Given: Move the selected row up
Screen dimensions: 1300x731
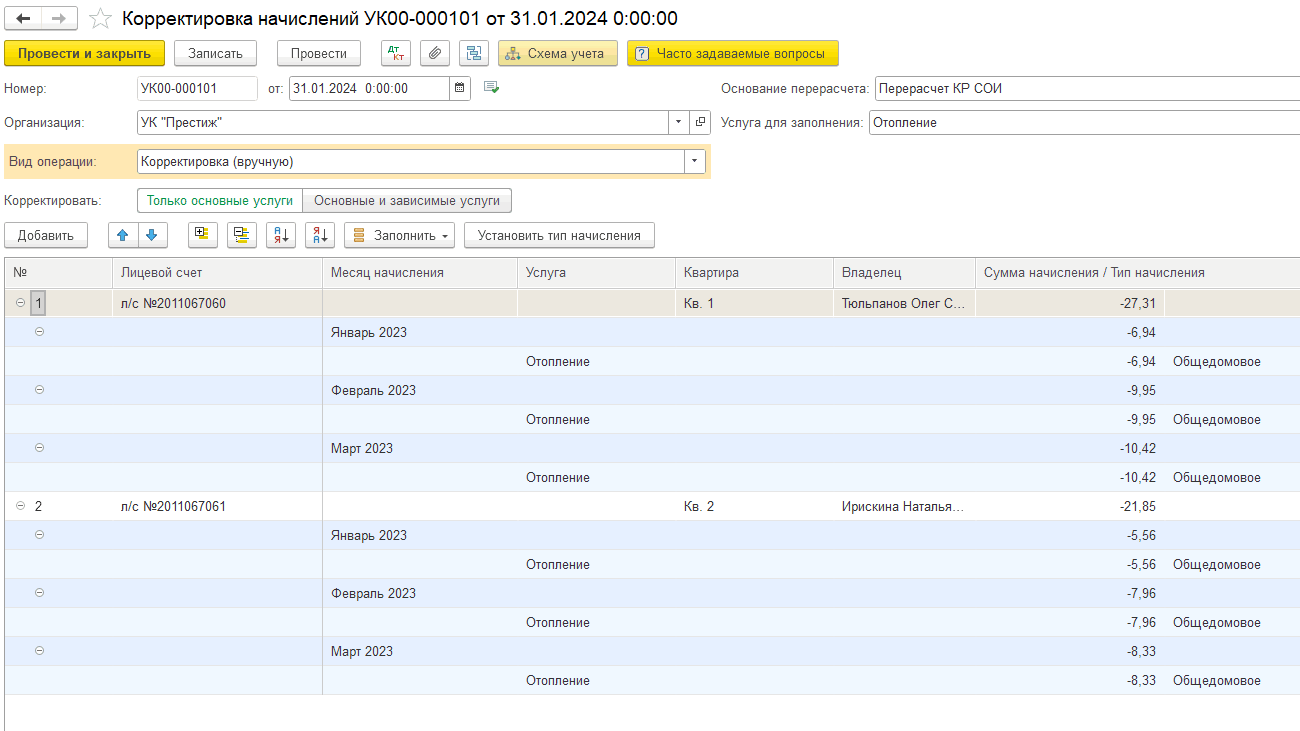Looking at the screenshot, I should pyautogui.click(x=123, y=235).
